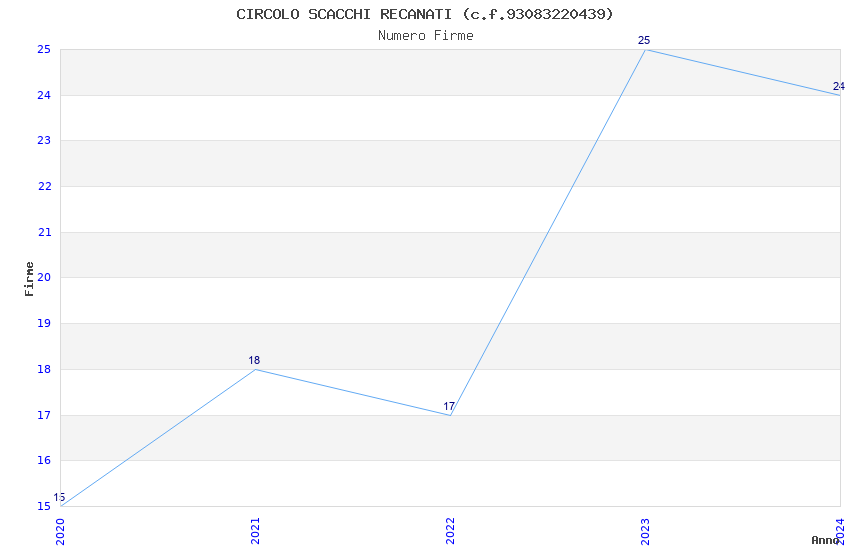Click y-axis tick value 19

click(x=44, y=323)
